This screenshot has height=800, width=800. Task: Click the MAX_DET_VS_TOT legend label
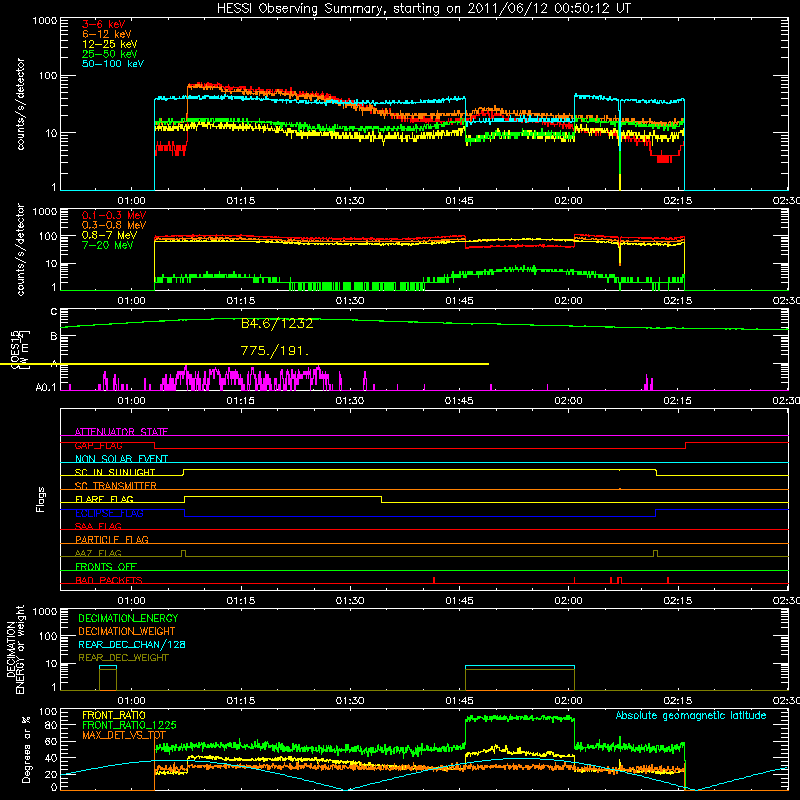point(124,735)
